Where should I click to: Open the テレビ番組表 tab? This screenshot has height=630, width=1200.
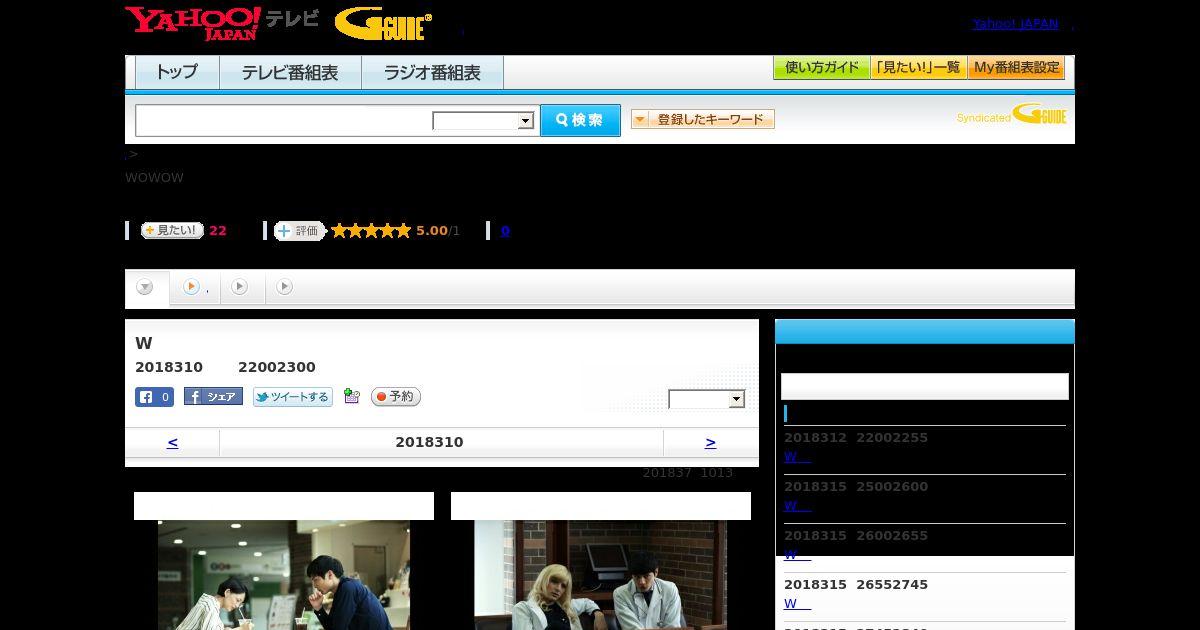(290, 73)
